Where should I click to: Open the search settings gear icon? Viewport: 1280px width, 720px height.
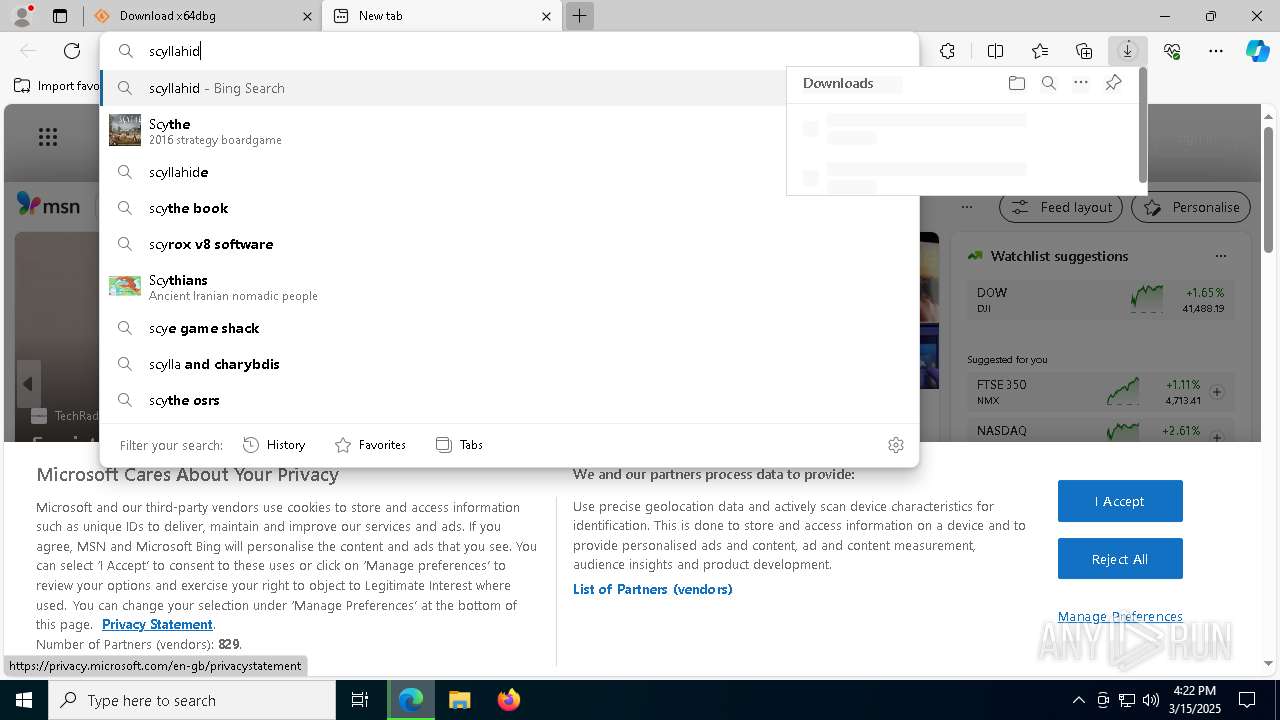tap(896, 445)
